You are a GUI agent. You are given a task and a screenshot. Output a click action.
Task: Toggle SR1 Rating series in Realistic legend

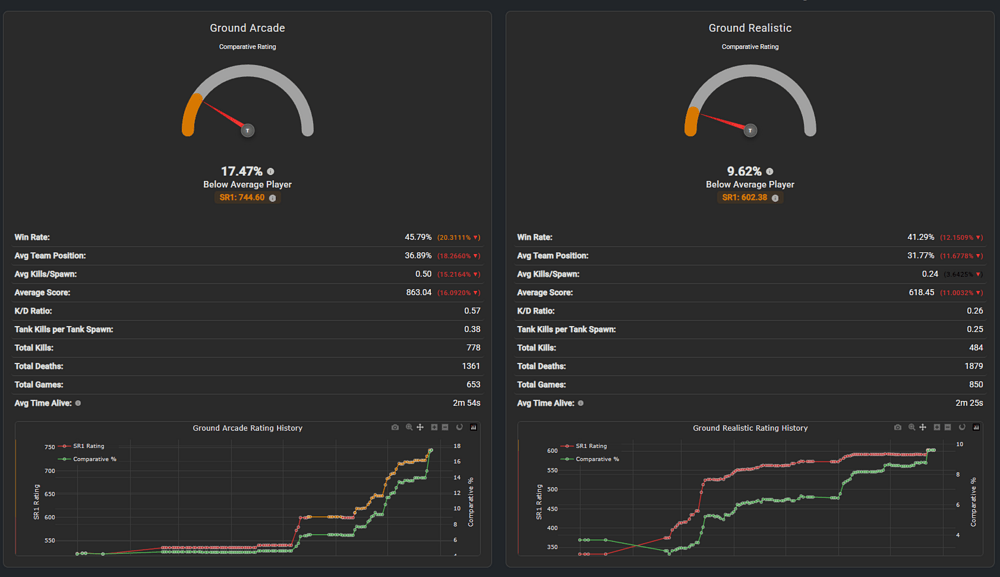pos(584,446)
